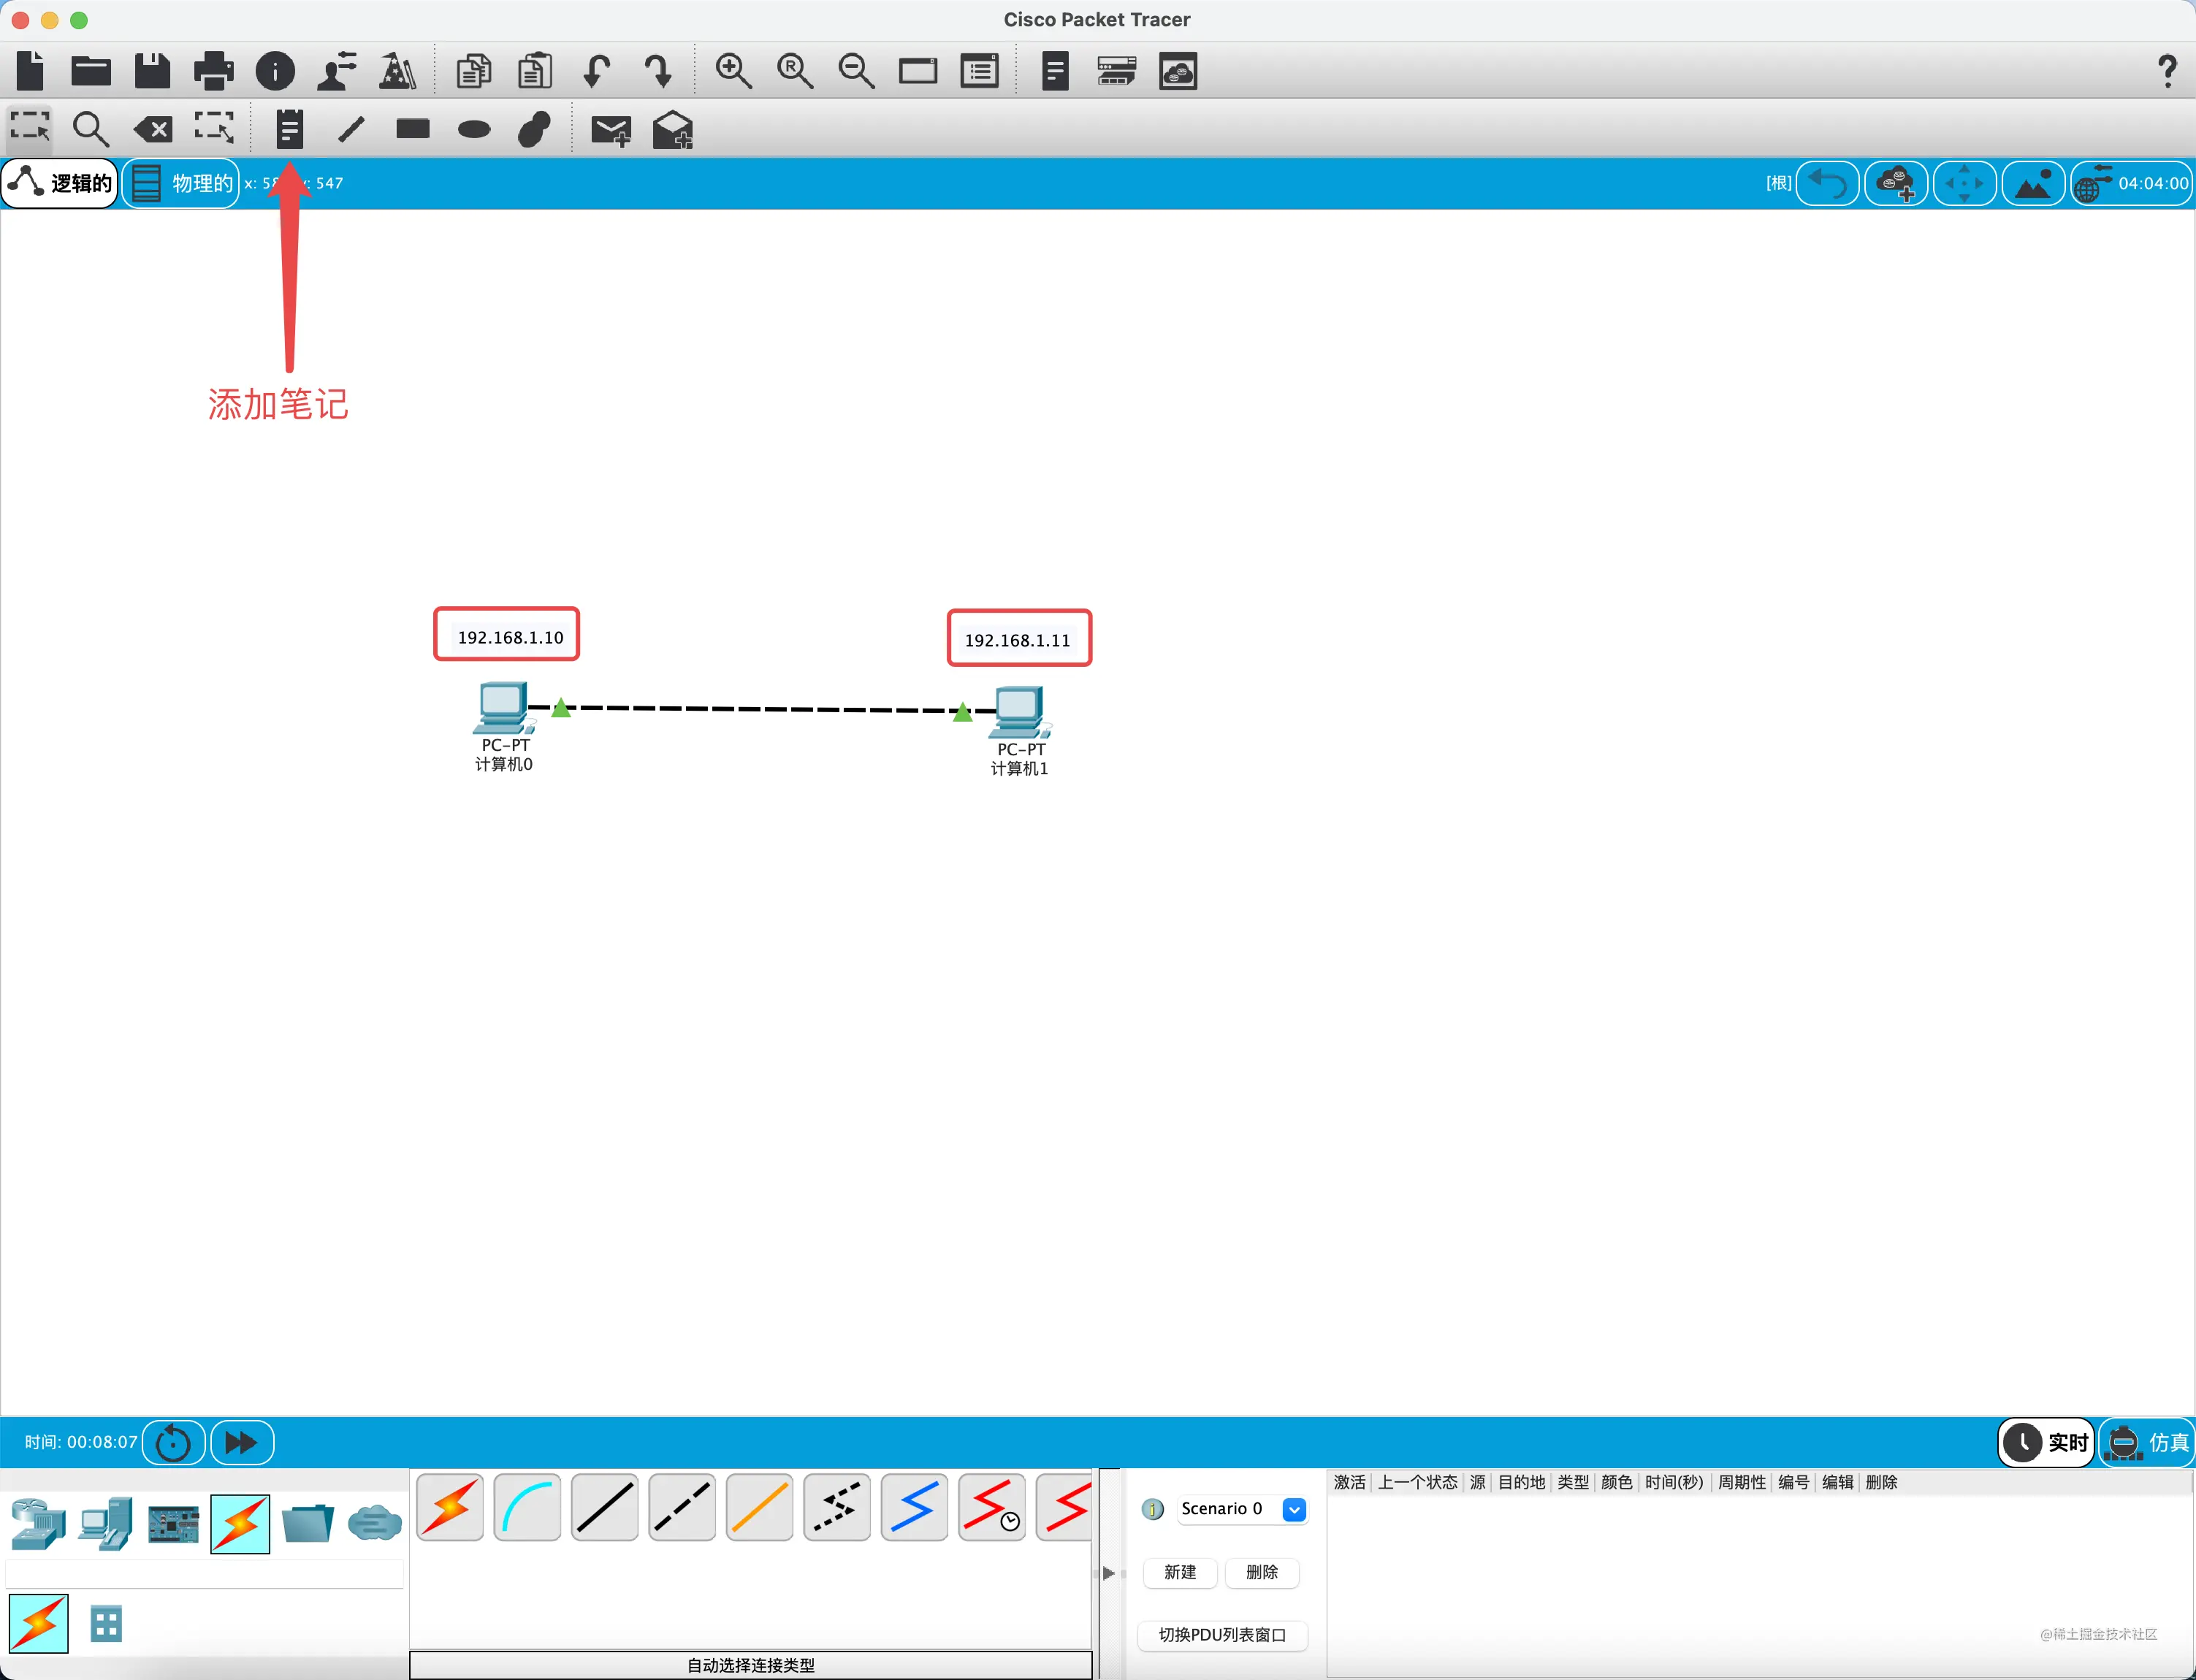Undo the last action
Image resolution: width=2196 pixels, height=1680 pixels.
click(x=597, y=71)
